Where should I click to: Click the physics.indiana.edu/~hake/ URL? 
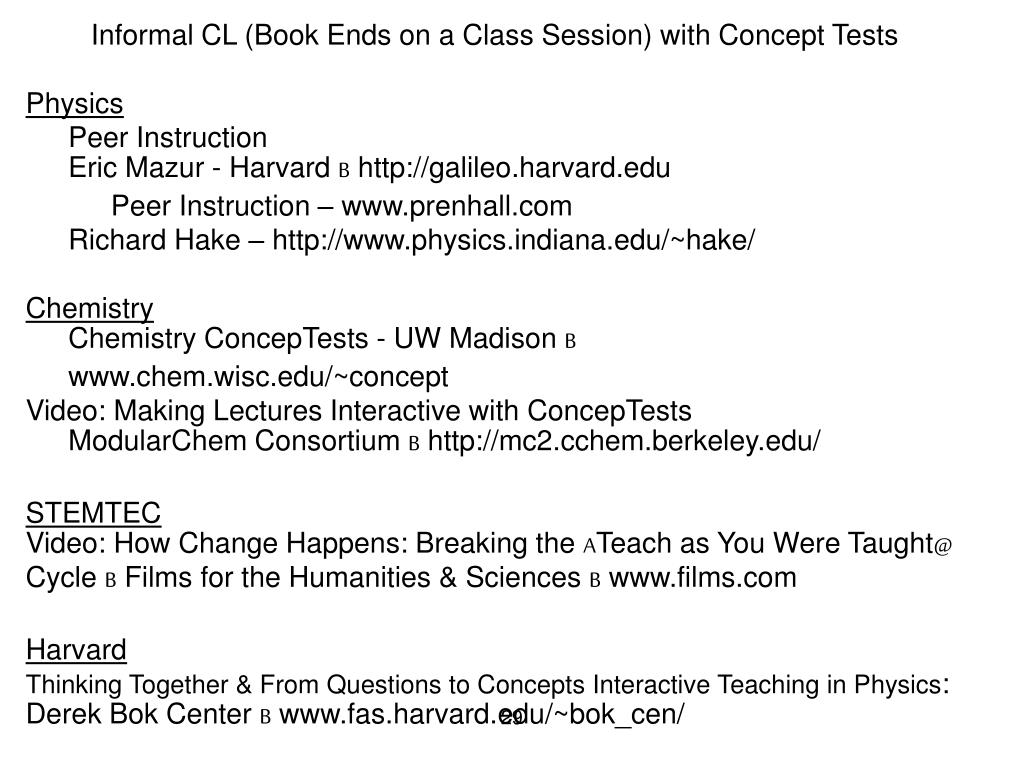(513, 240)
